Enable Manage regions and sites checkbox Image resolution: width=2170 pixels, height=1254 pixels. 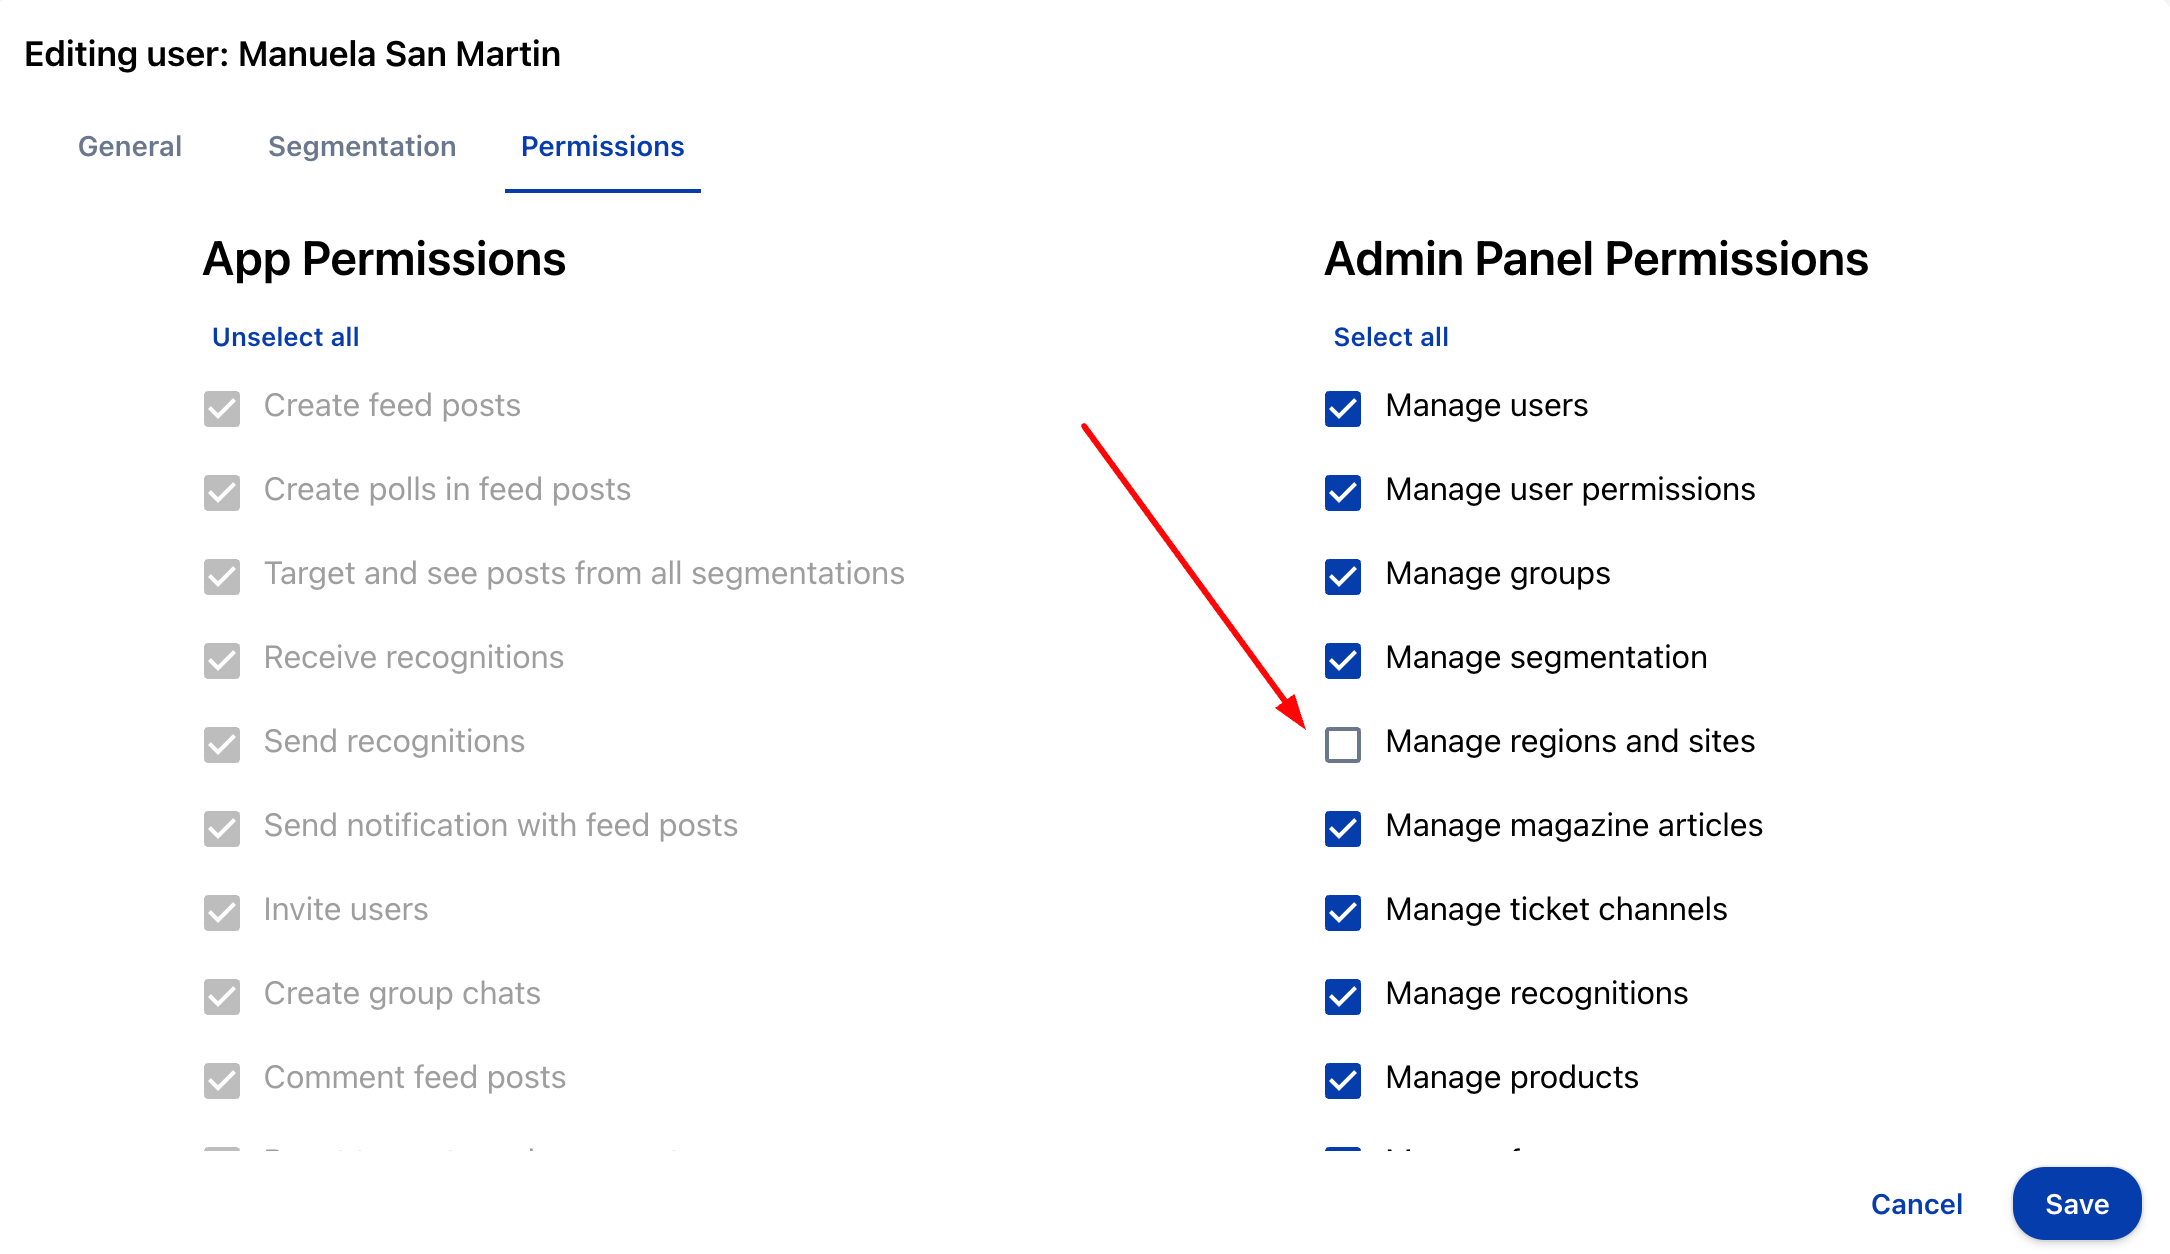pyautogui.click(x=1342, y=744)
